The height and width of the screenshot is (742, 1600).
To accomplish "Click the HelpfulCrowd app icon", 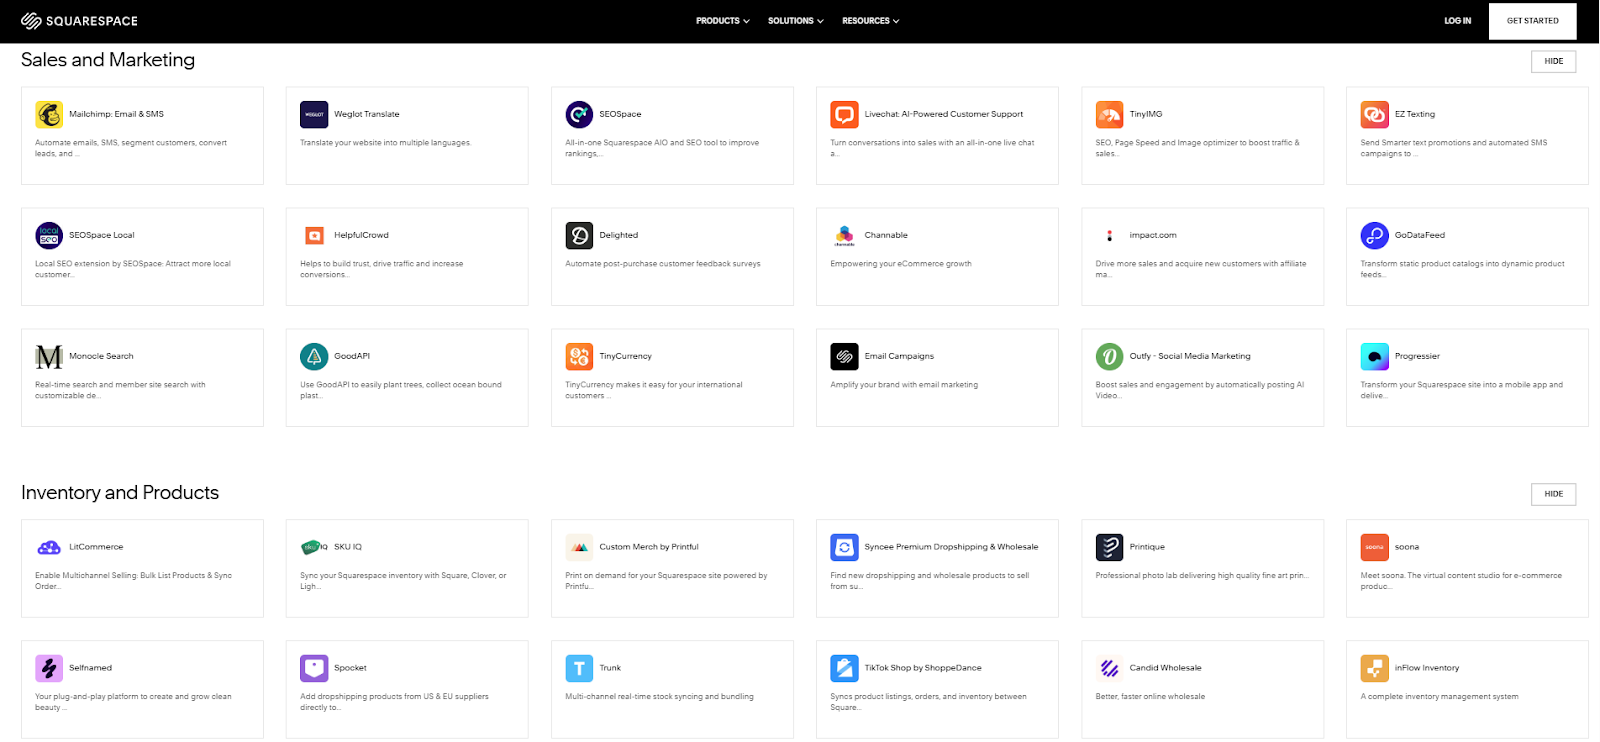I will click(x=314, y=236).
